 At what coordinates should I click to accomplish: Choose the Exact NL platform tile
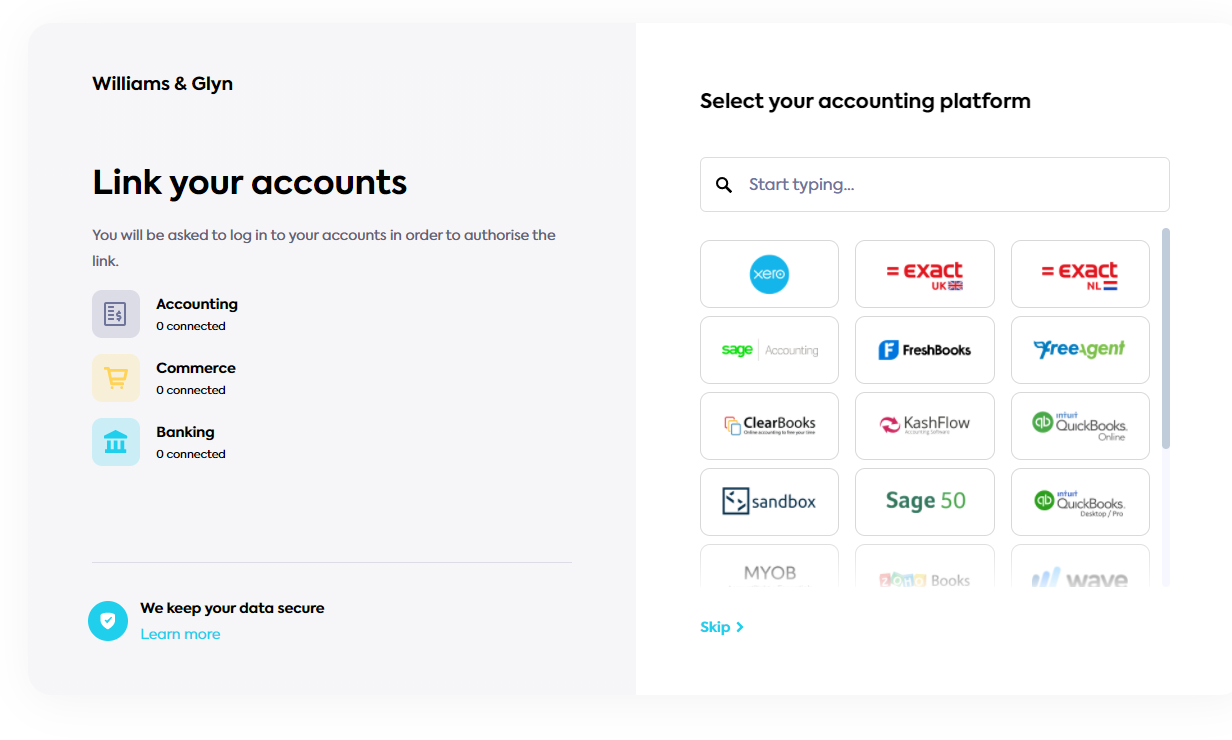(x=1080, y=274)
